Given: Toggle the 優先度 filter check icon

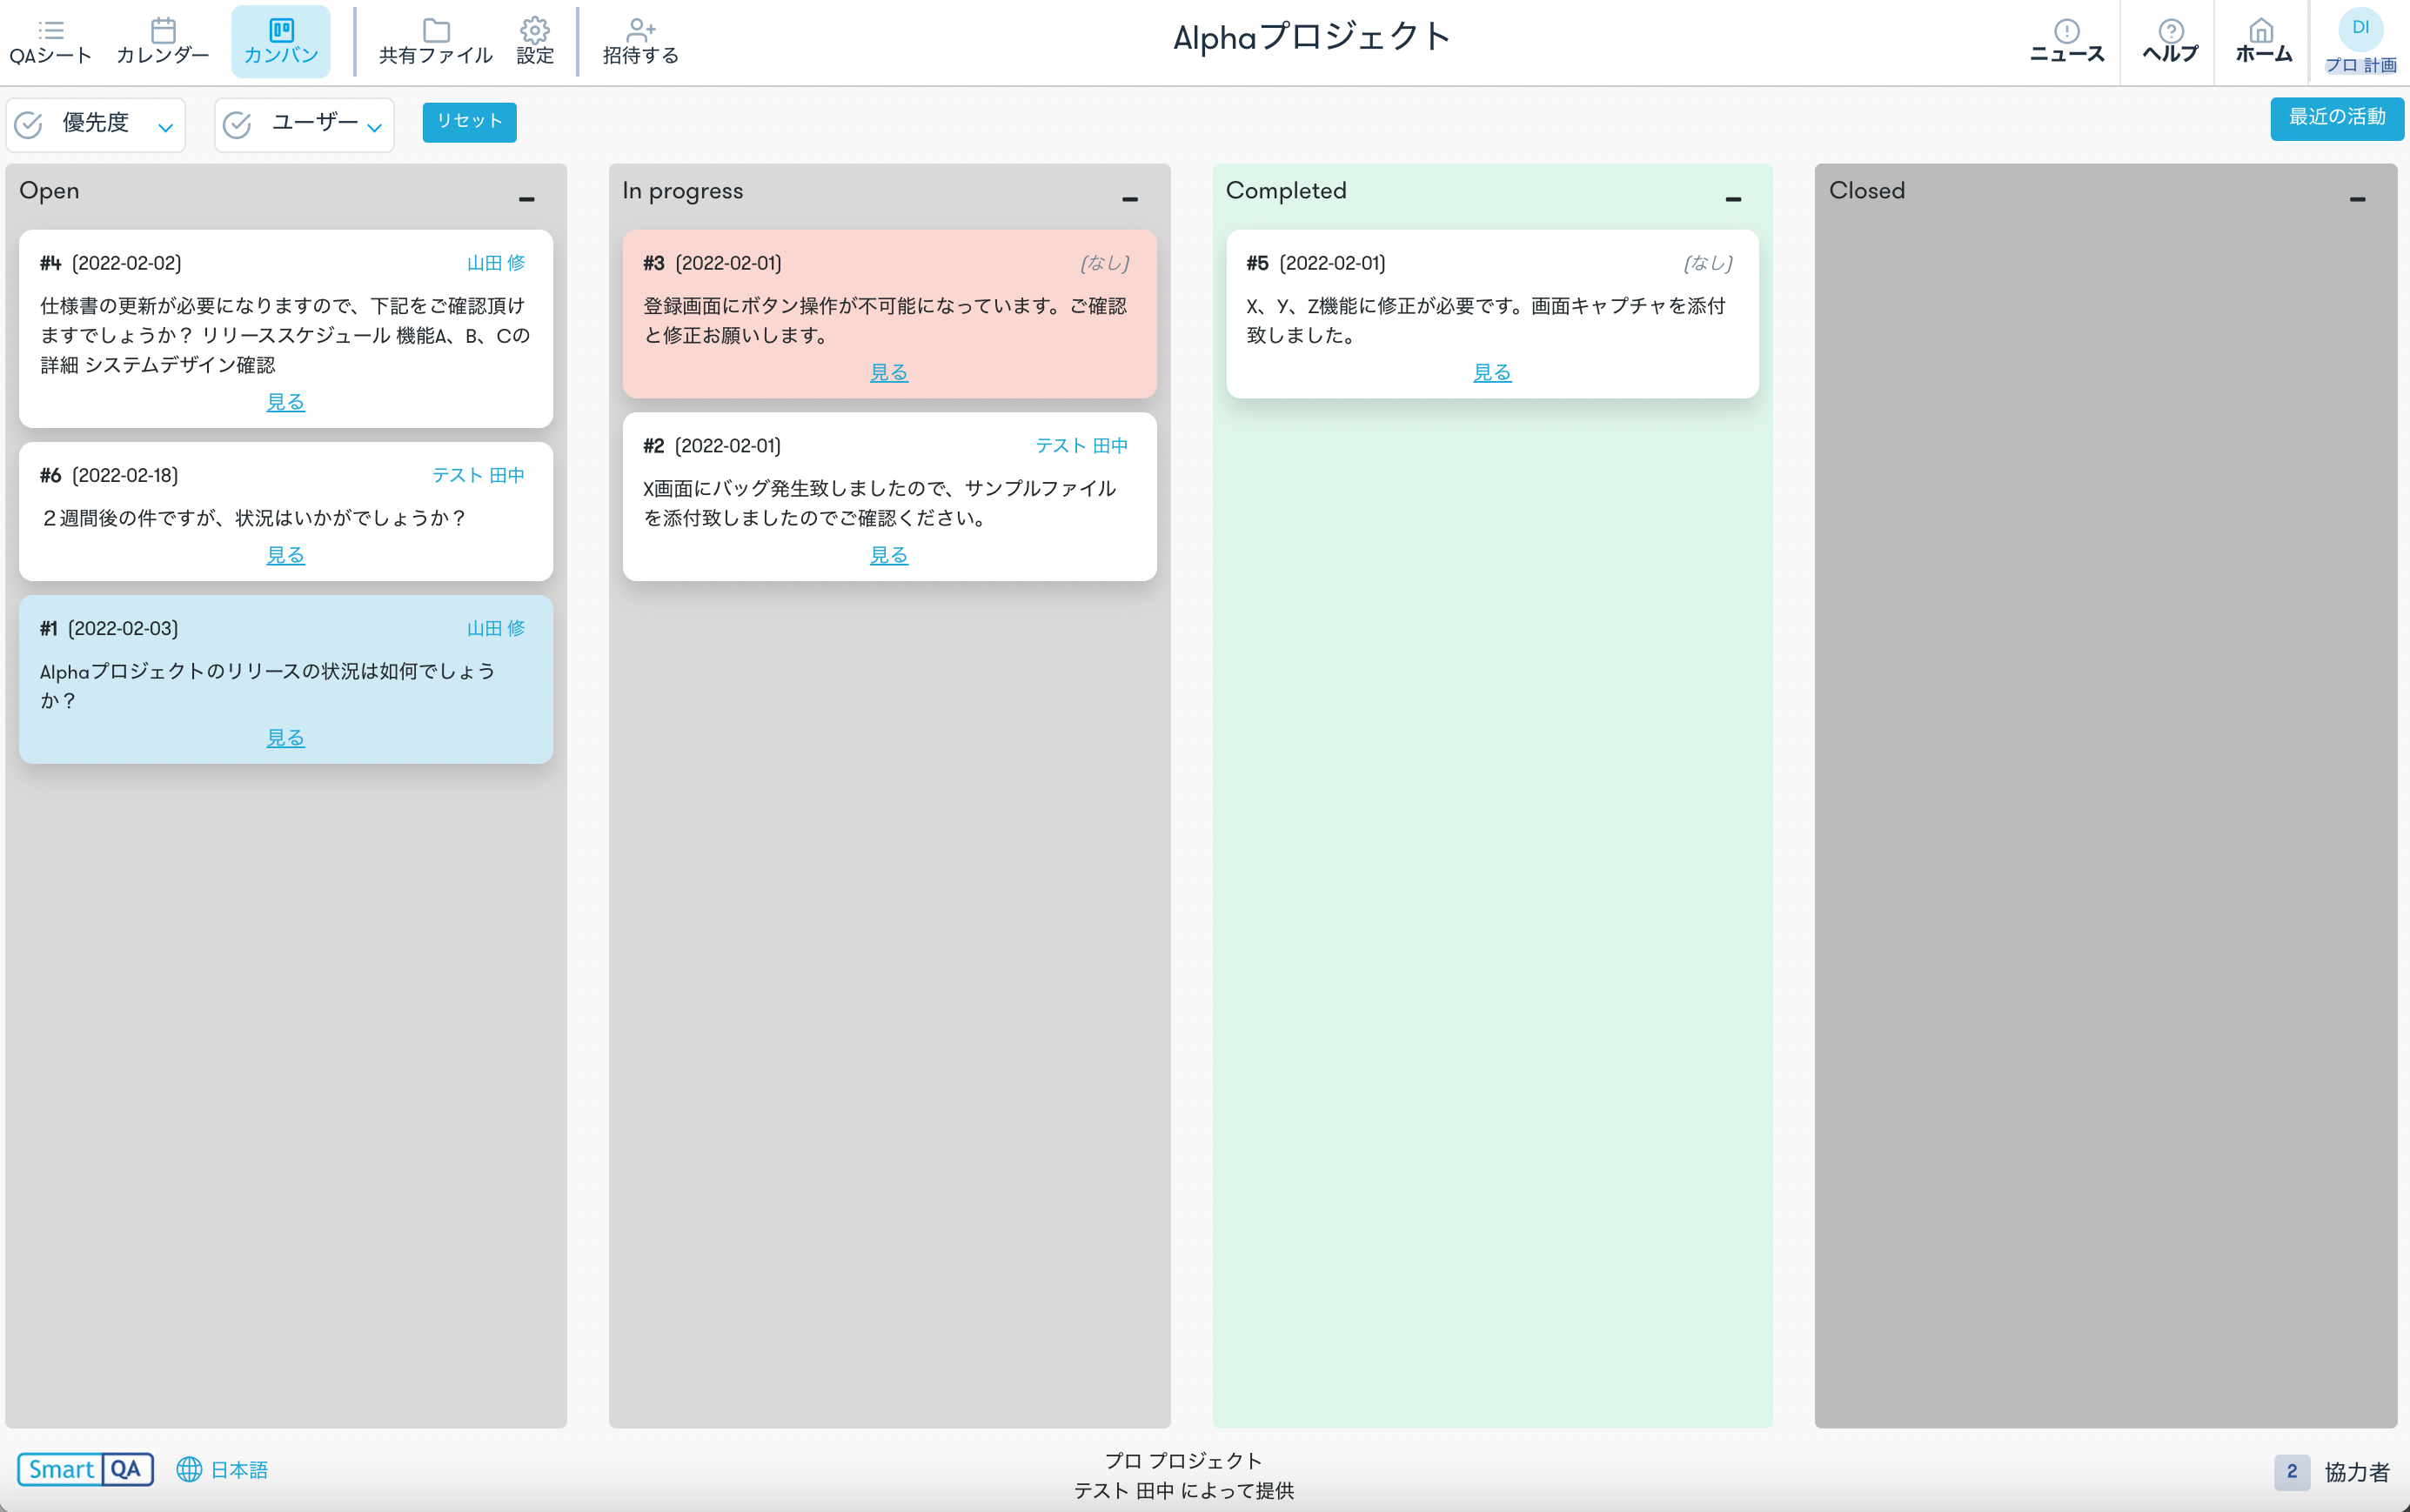Looking at the screenshot, I should tap(29, 125).
